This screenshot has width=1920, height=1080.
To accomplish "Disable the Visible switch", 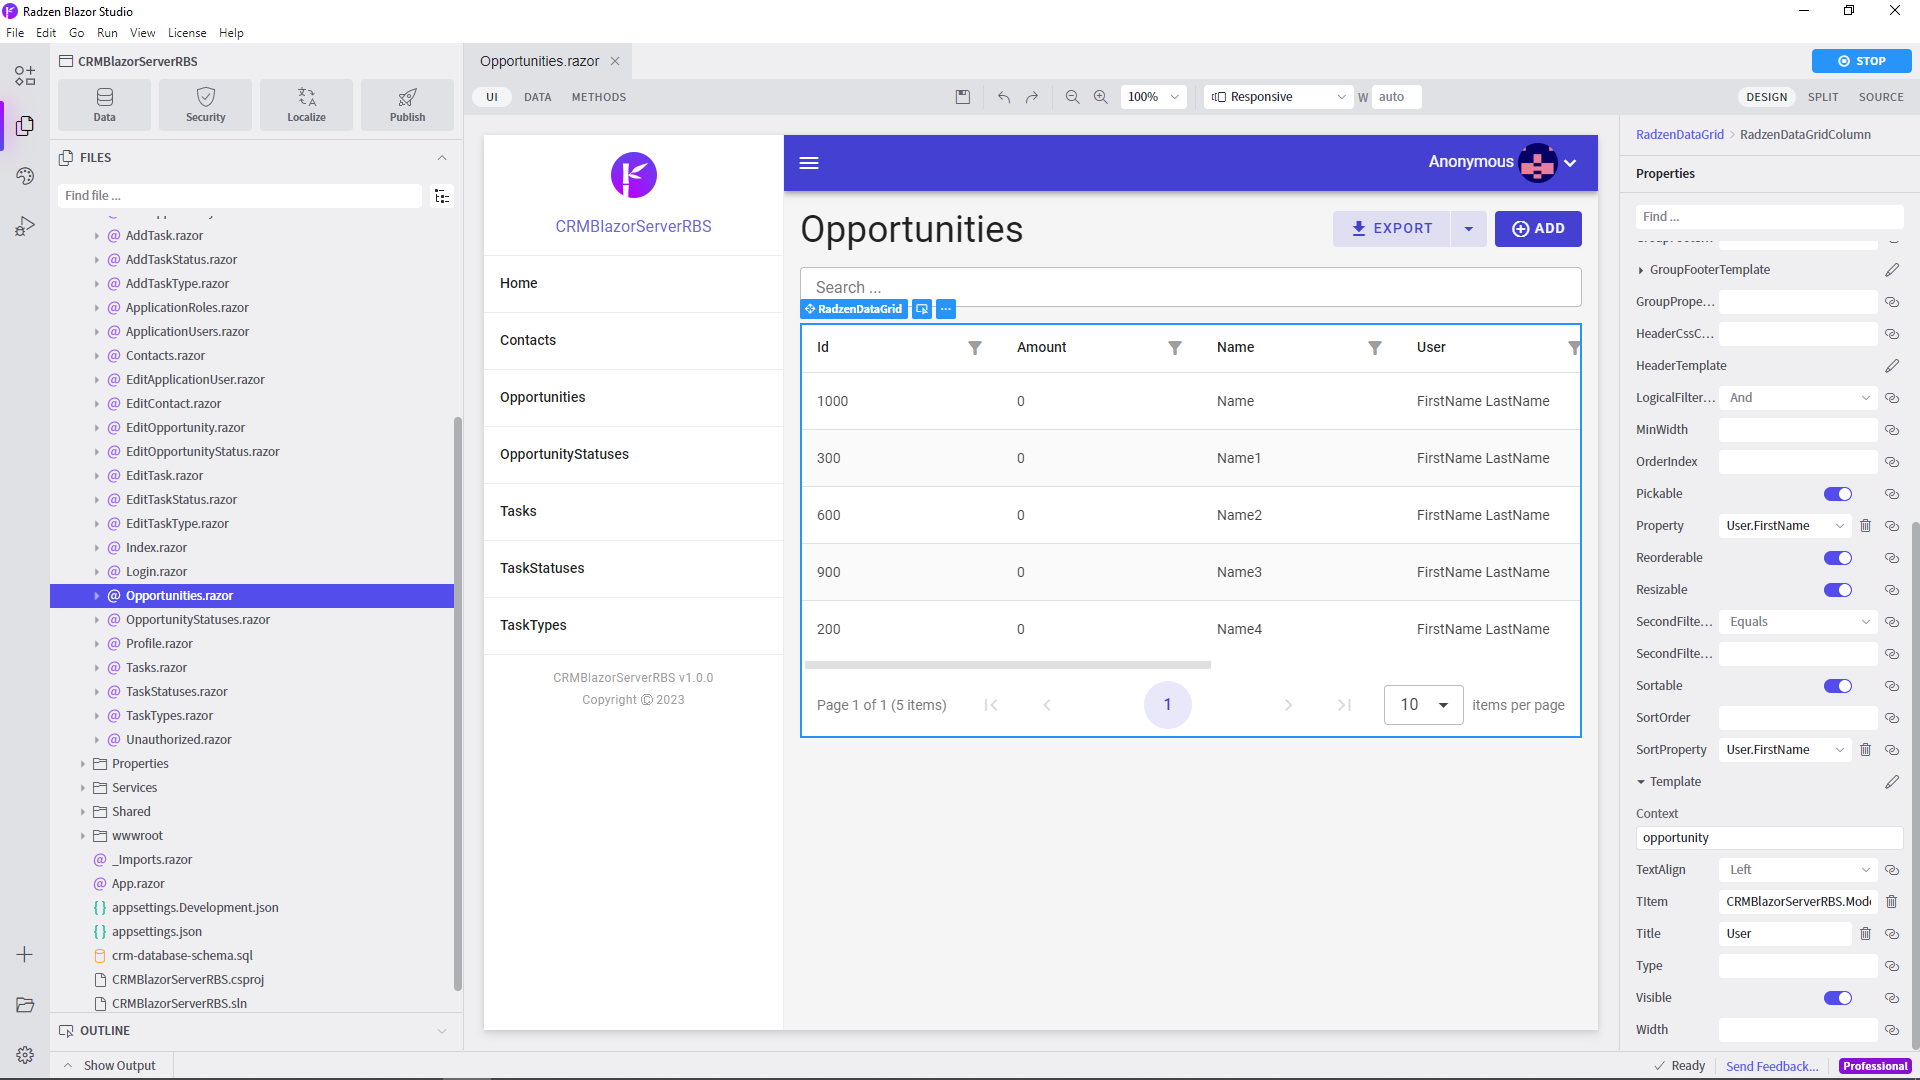I will (1838, 998).
